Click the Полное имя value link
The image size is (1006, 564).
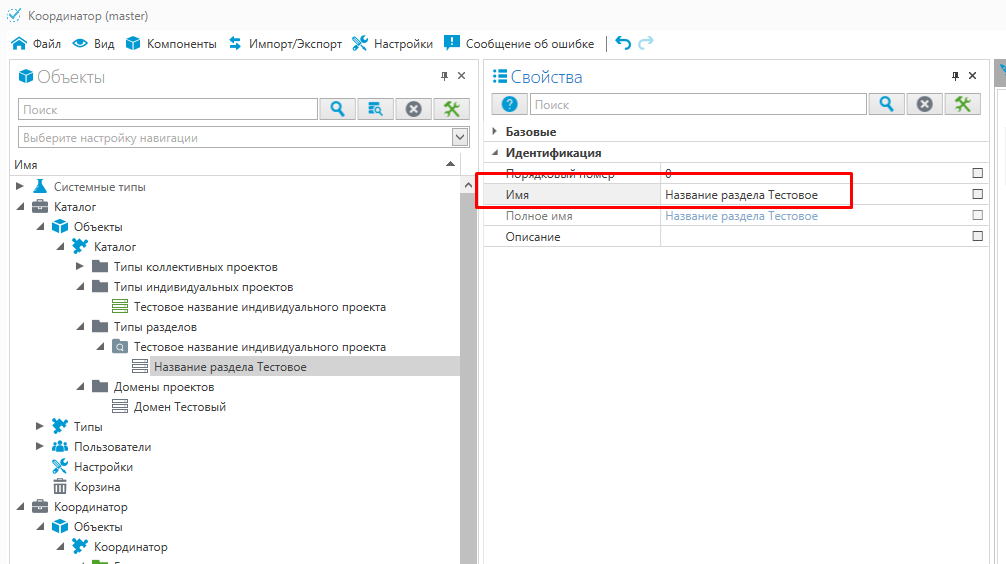pyautogui.click(x=741, y=216)
